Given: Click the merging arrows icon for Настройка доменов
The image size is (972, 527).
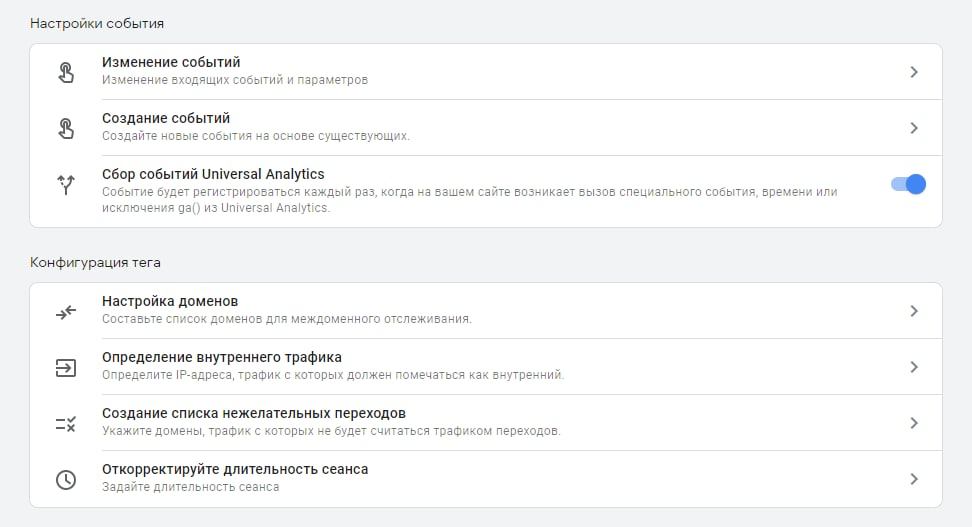Looking at the screenshot, I should (65, 312).
